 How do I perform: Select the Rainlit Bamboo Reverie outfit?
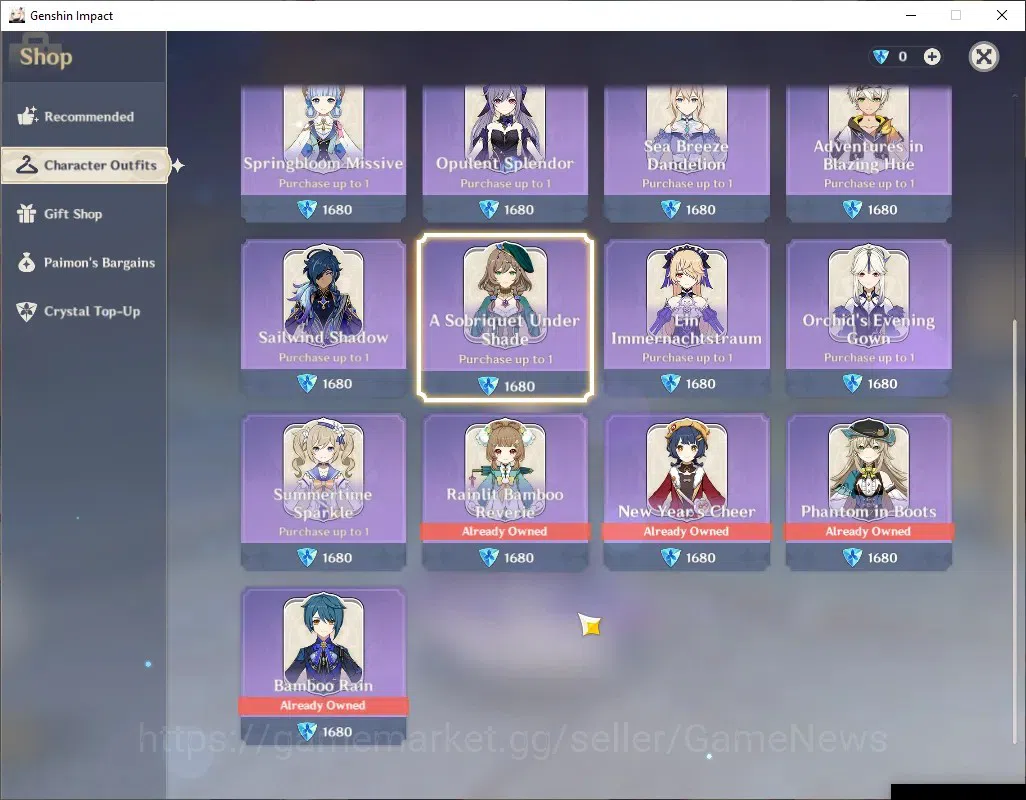pyautogui.click(x=505, y=492)
